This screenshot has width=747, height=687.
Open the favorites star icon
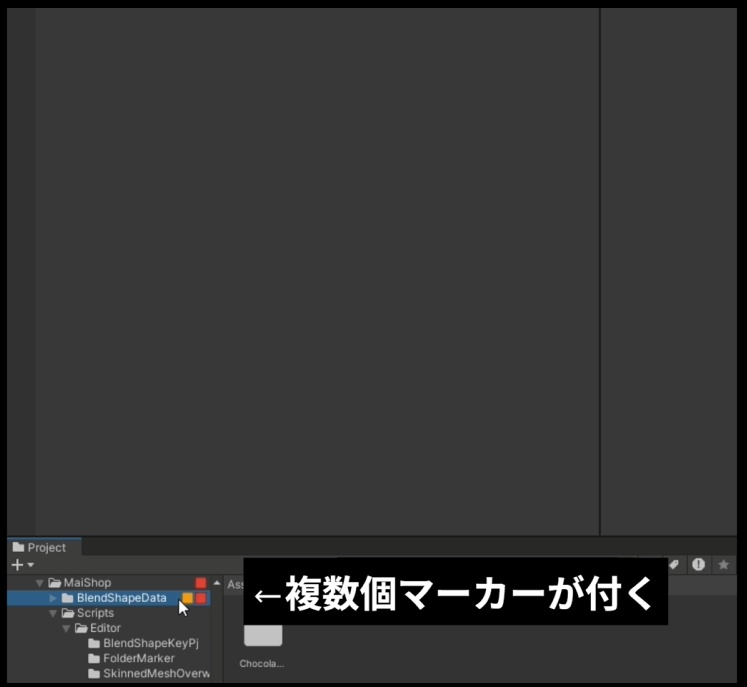pos(723,565)
